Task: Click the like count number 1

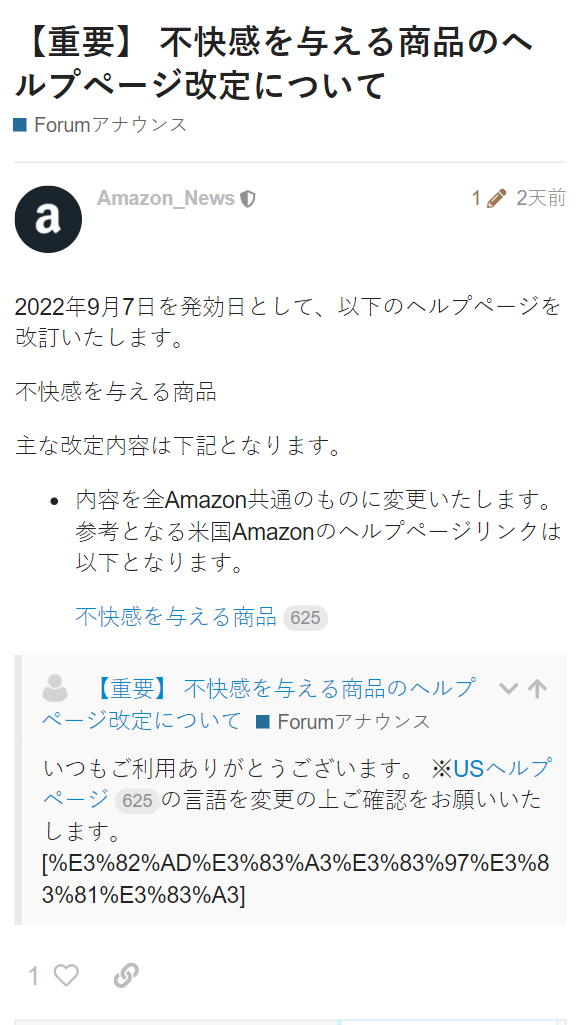Action: [x=34, y=977]
